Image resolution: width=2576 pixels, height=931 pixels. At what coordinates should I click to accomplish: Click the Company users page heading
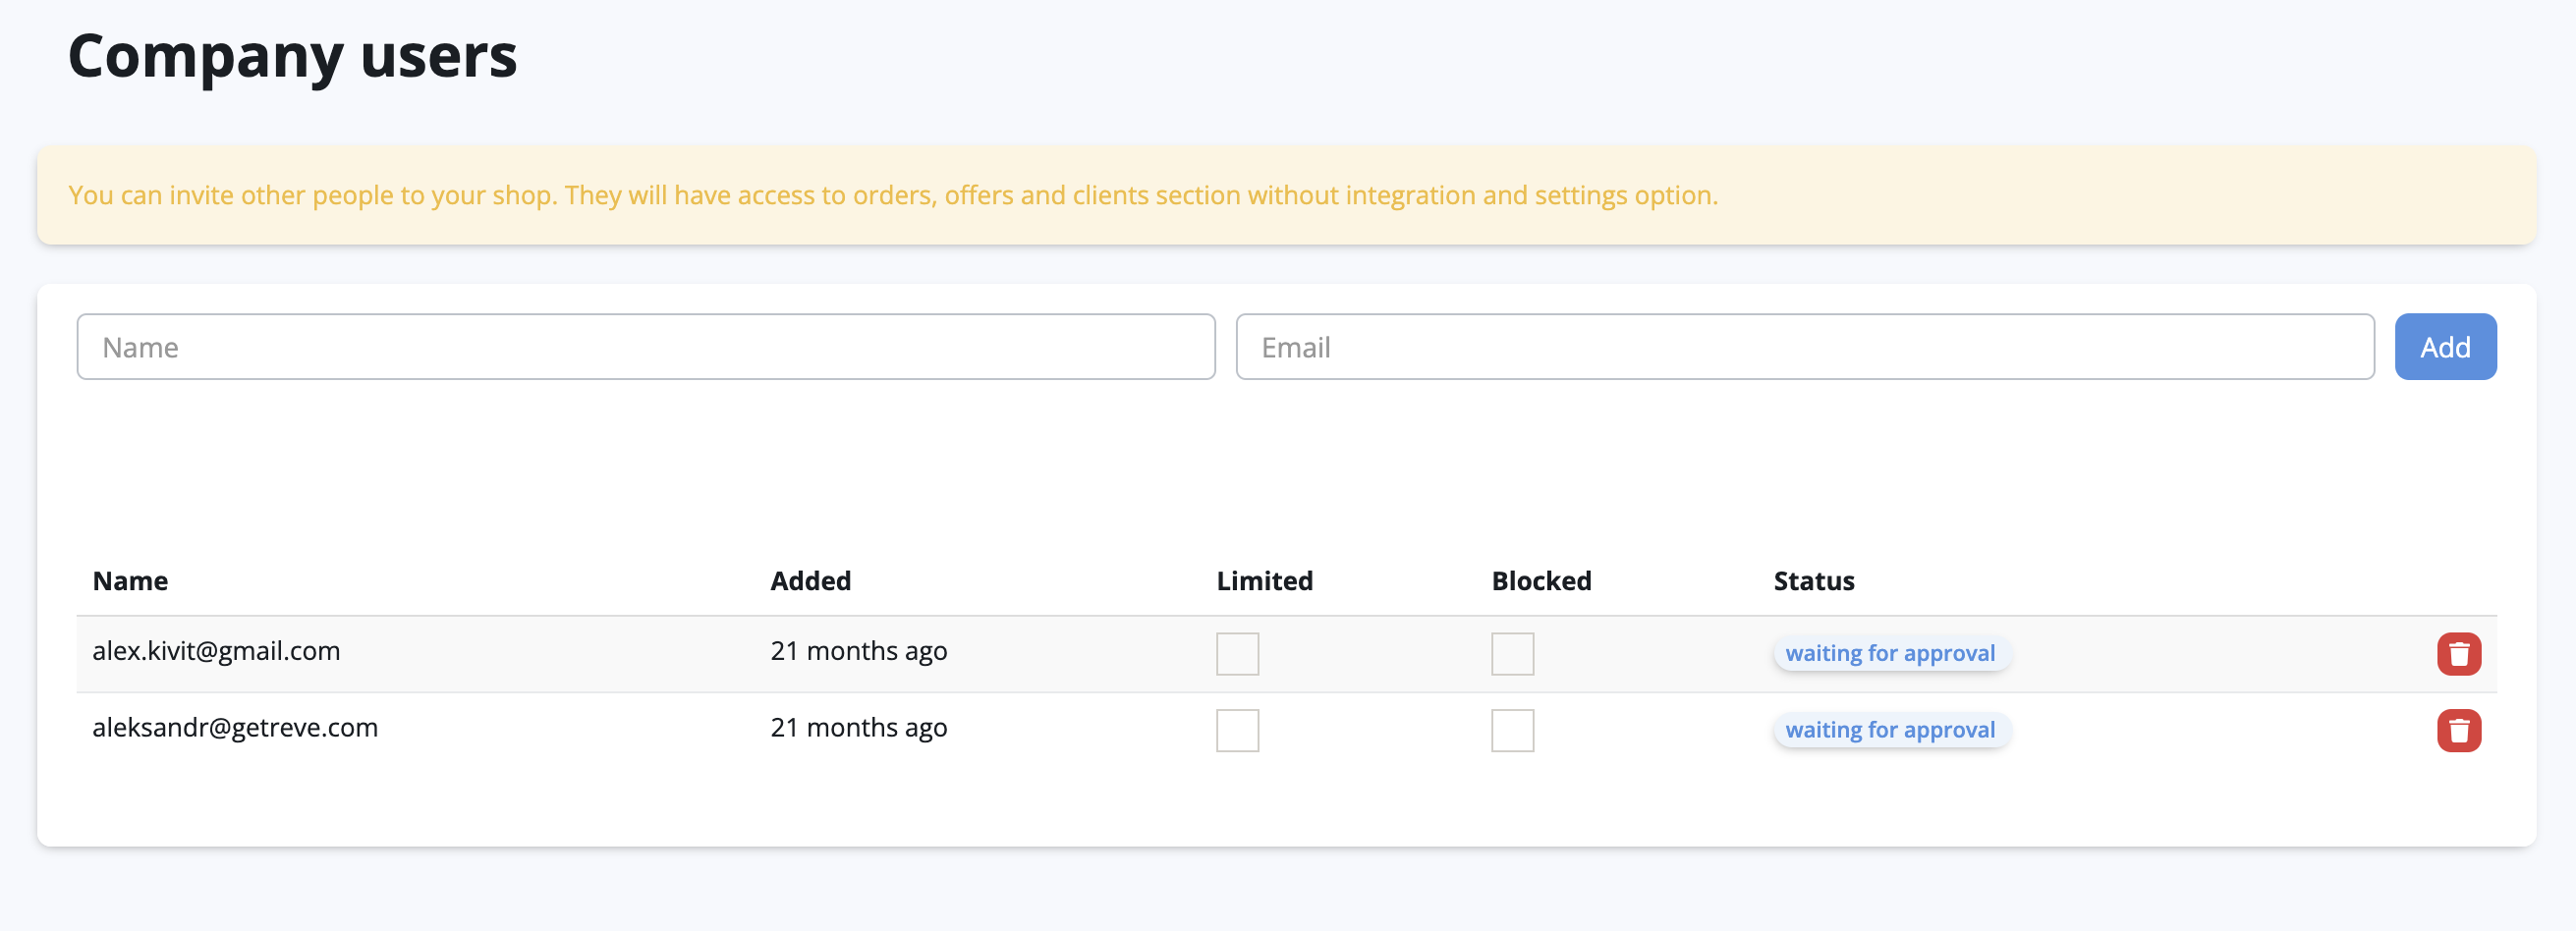[292, 56]
